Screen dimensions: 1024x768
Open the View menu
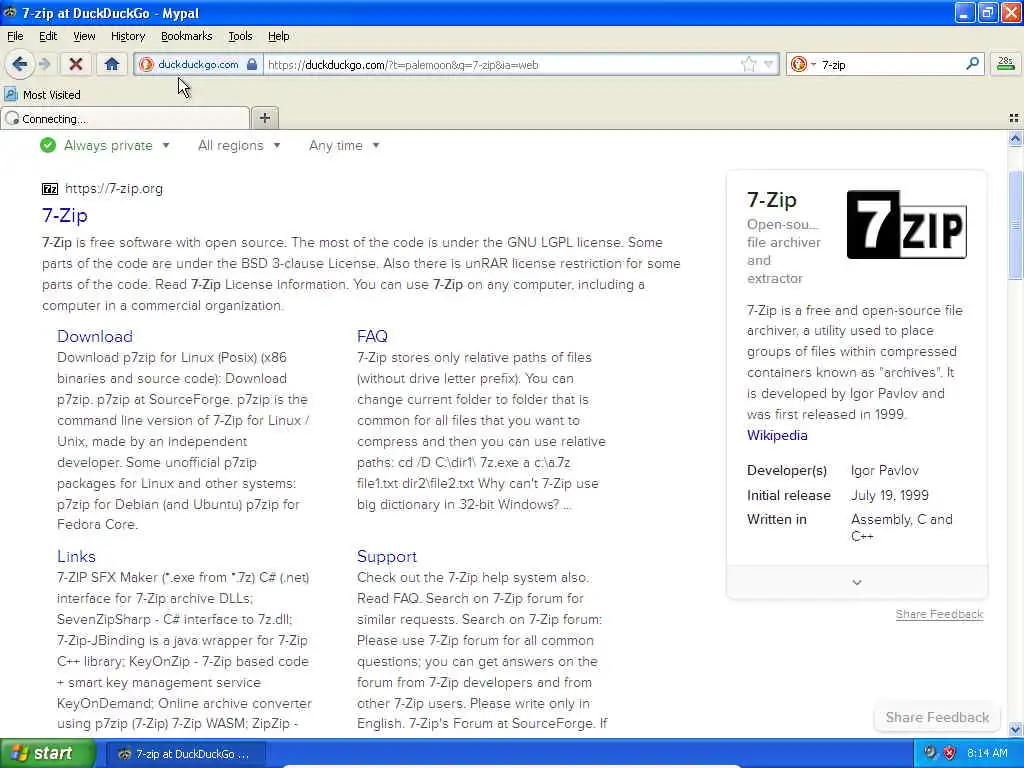pyautogui.click(x=84, y=36)
